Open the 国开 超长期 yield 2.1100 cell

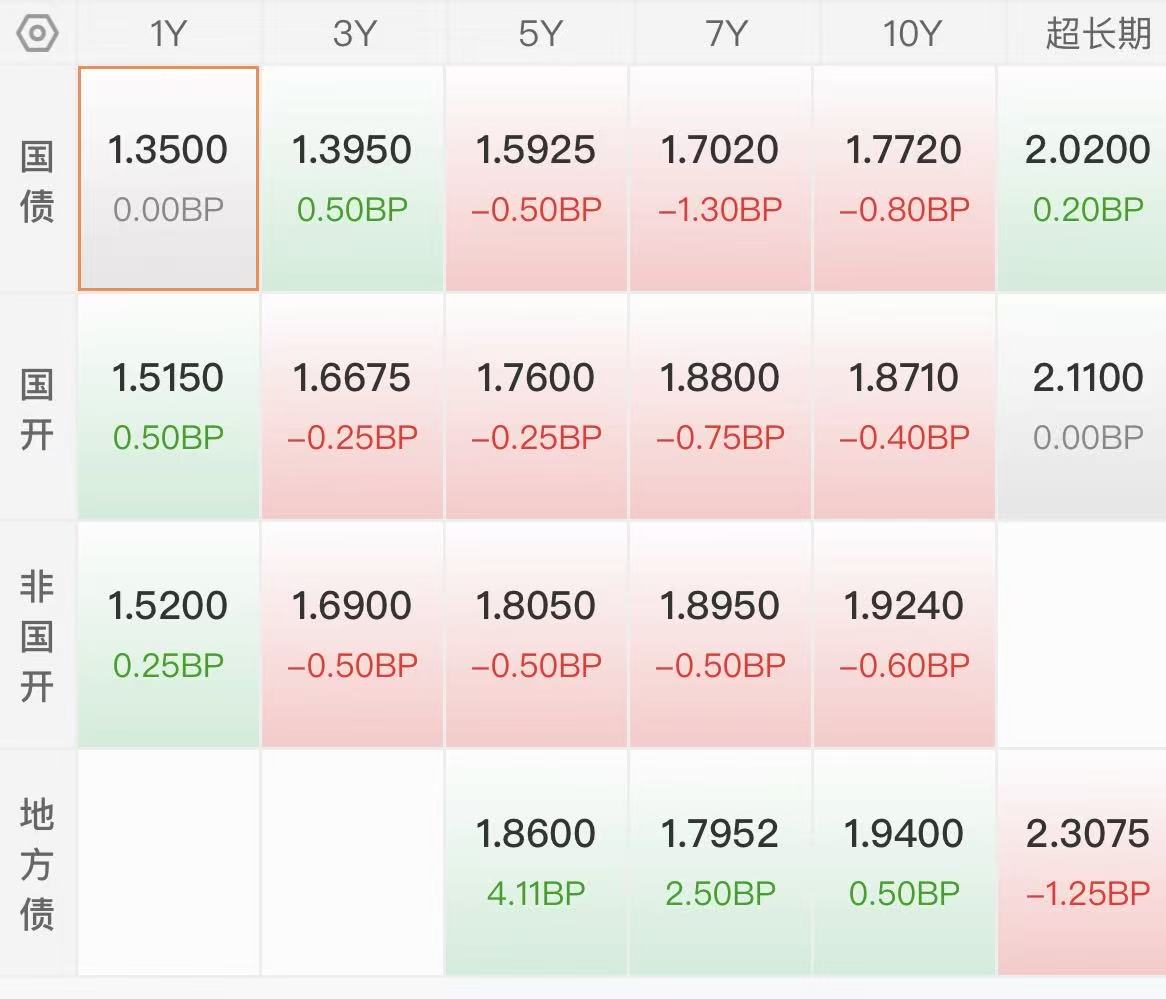pos(1087,406)
